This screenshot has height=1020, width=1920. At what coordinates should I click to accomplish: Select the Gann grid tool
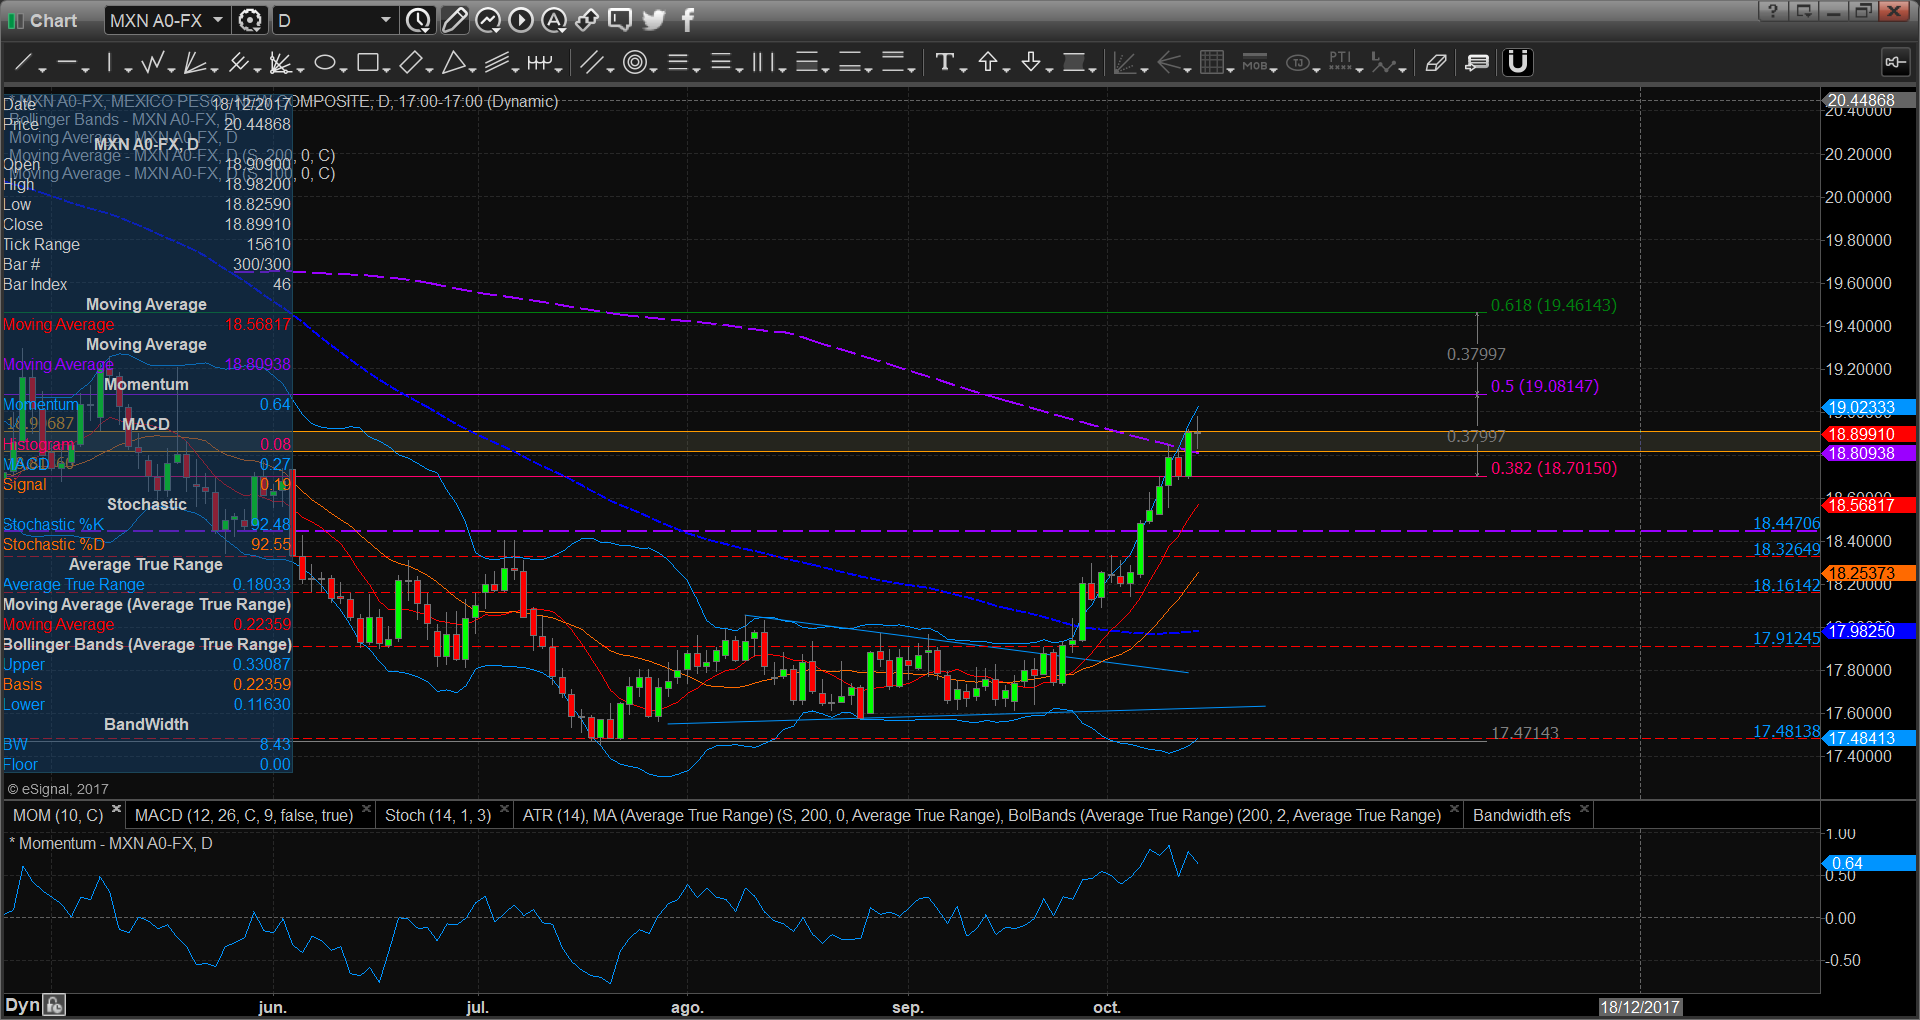click(1212, 63)
